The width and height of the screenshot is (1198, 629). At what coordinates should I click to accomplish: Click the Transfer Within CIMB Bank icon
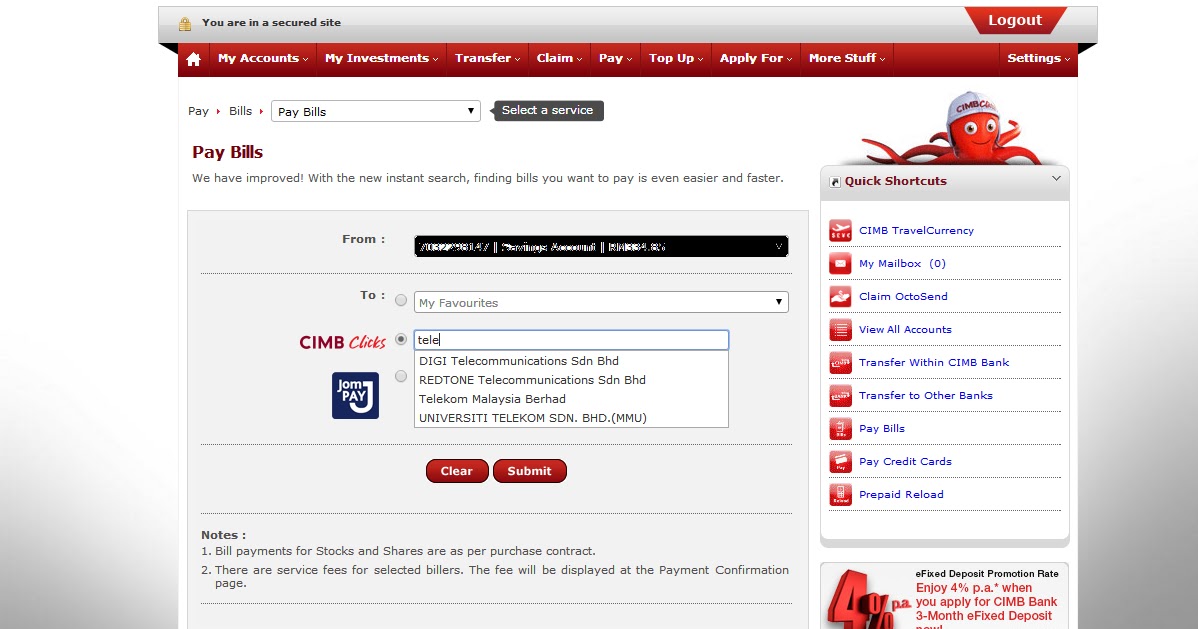pos(840,363)
